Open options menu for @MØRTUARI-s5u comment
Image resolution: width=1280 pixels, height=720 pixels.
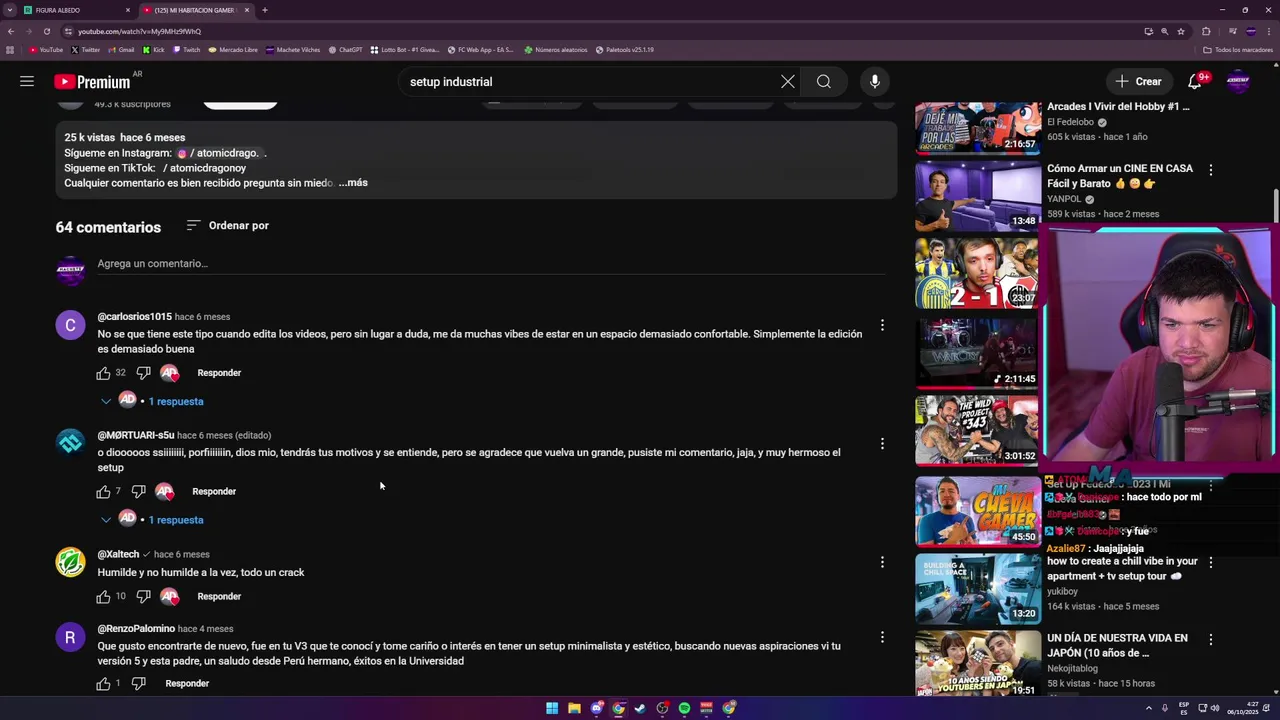tap(882, 444)
